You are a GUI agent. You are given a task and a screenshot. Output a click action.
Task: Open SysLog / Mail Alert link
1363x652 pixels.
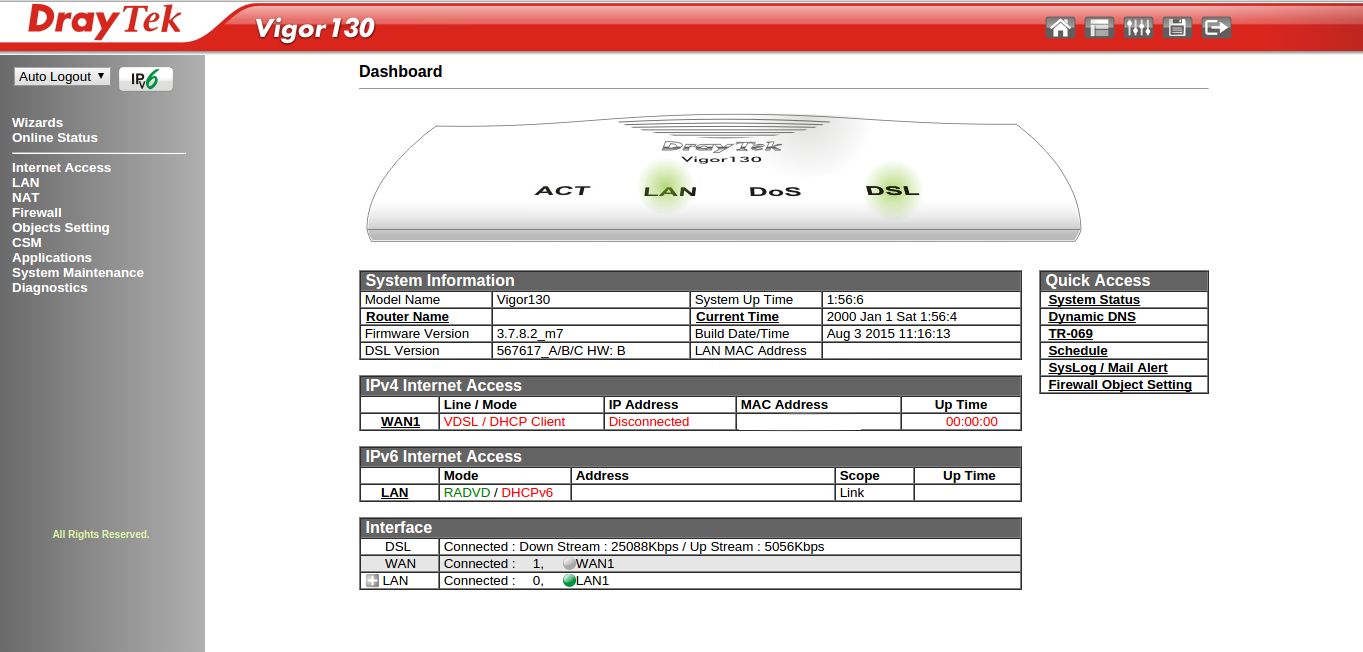(1108, 368)
